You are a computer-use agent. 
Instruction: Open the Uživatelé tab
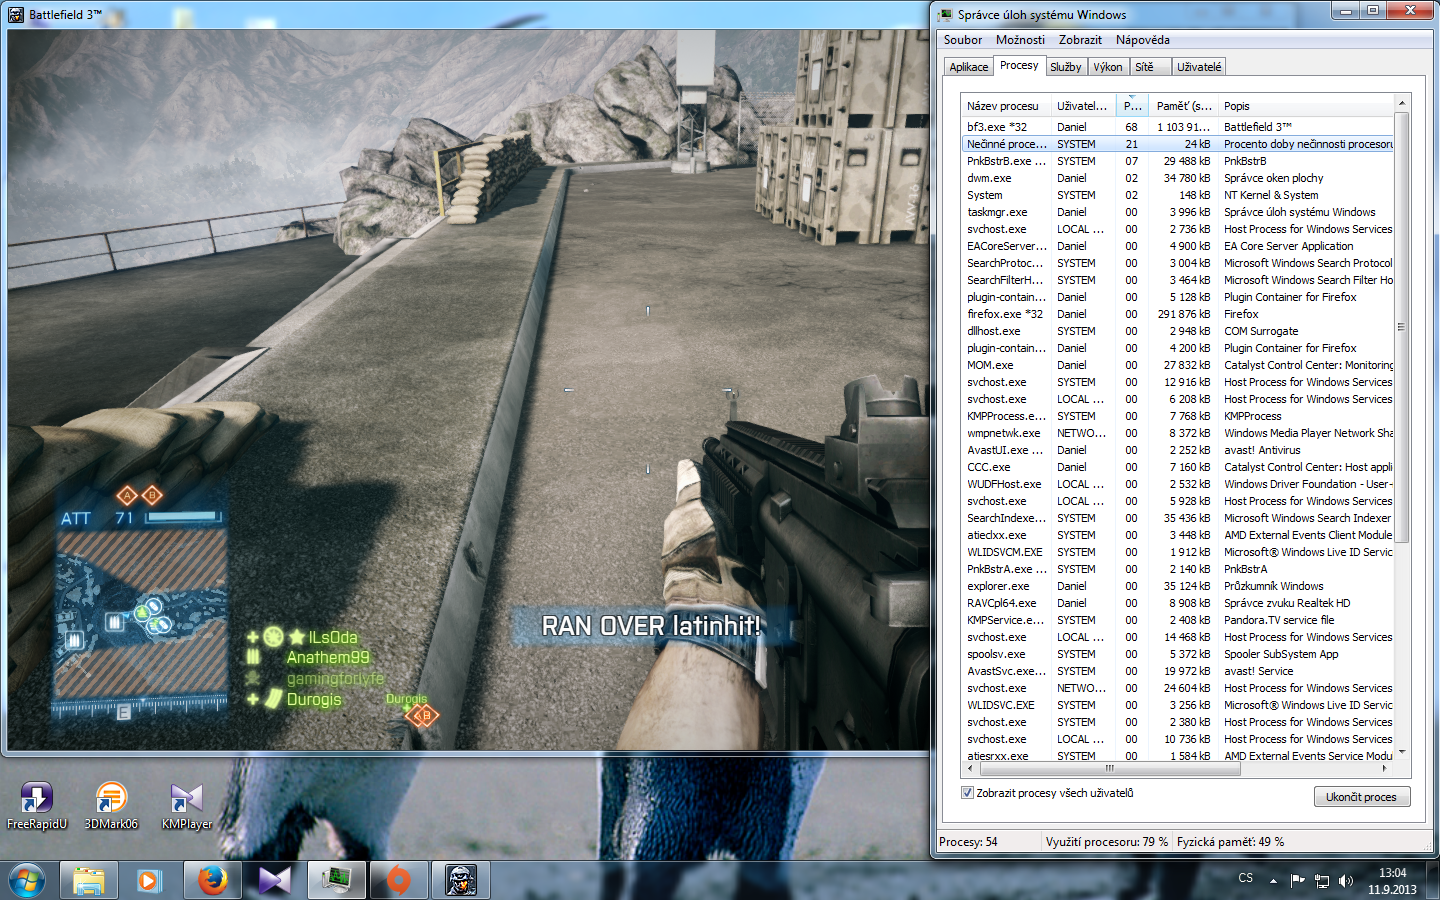pyautogui.click(x=1198, y=67)
